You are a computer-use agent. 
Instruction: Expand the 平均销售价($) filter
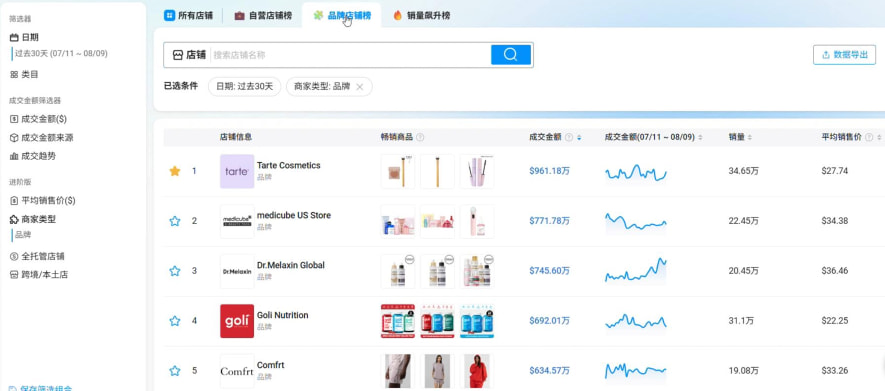42,200
